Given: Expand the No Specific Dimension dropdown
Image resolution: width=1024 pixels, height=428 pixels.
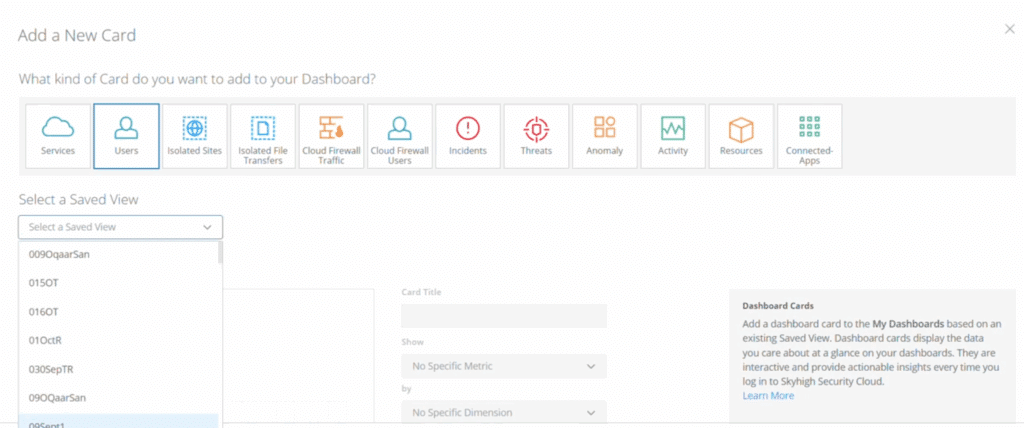Looking at the screenshot, I should pos(503,412).
